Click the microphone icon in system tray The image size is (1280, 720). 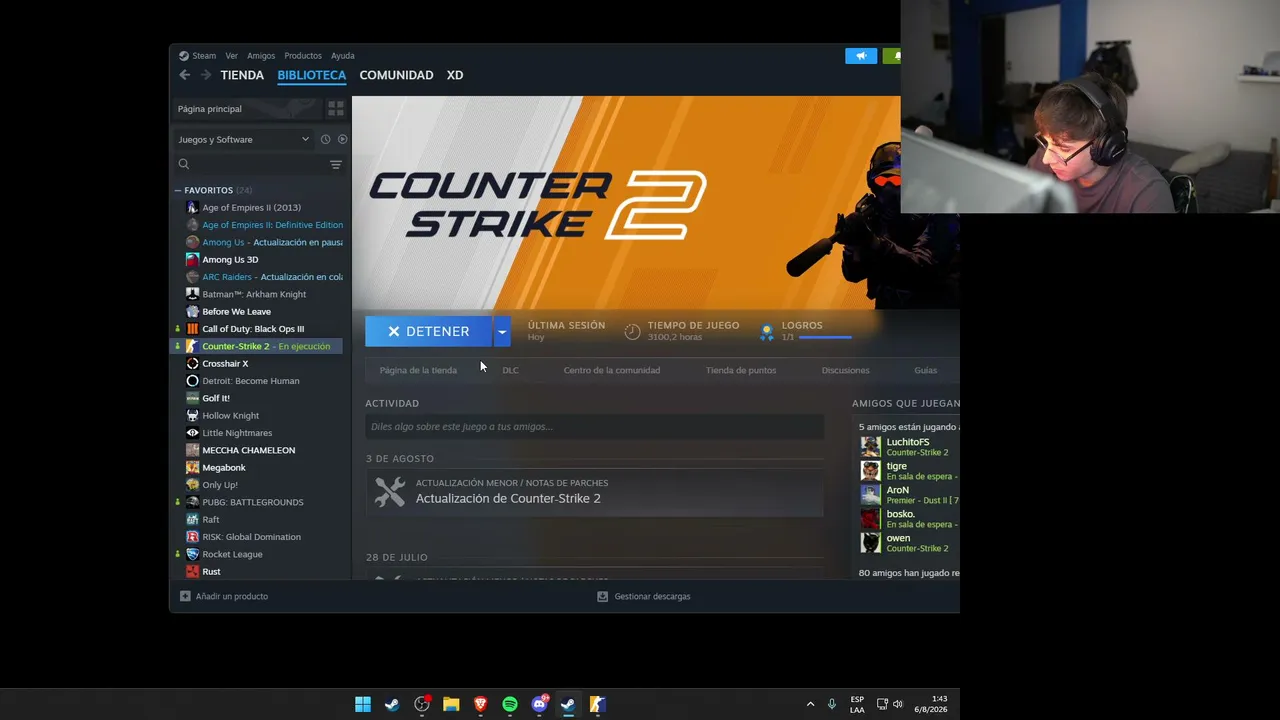click(831, 704)
